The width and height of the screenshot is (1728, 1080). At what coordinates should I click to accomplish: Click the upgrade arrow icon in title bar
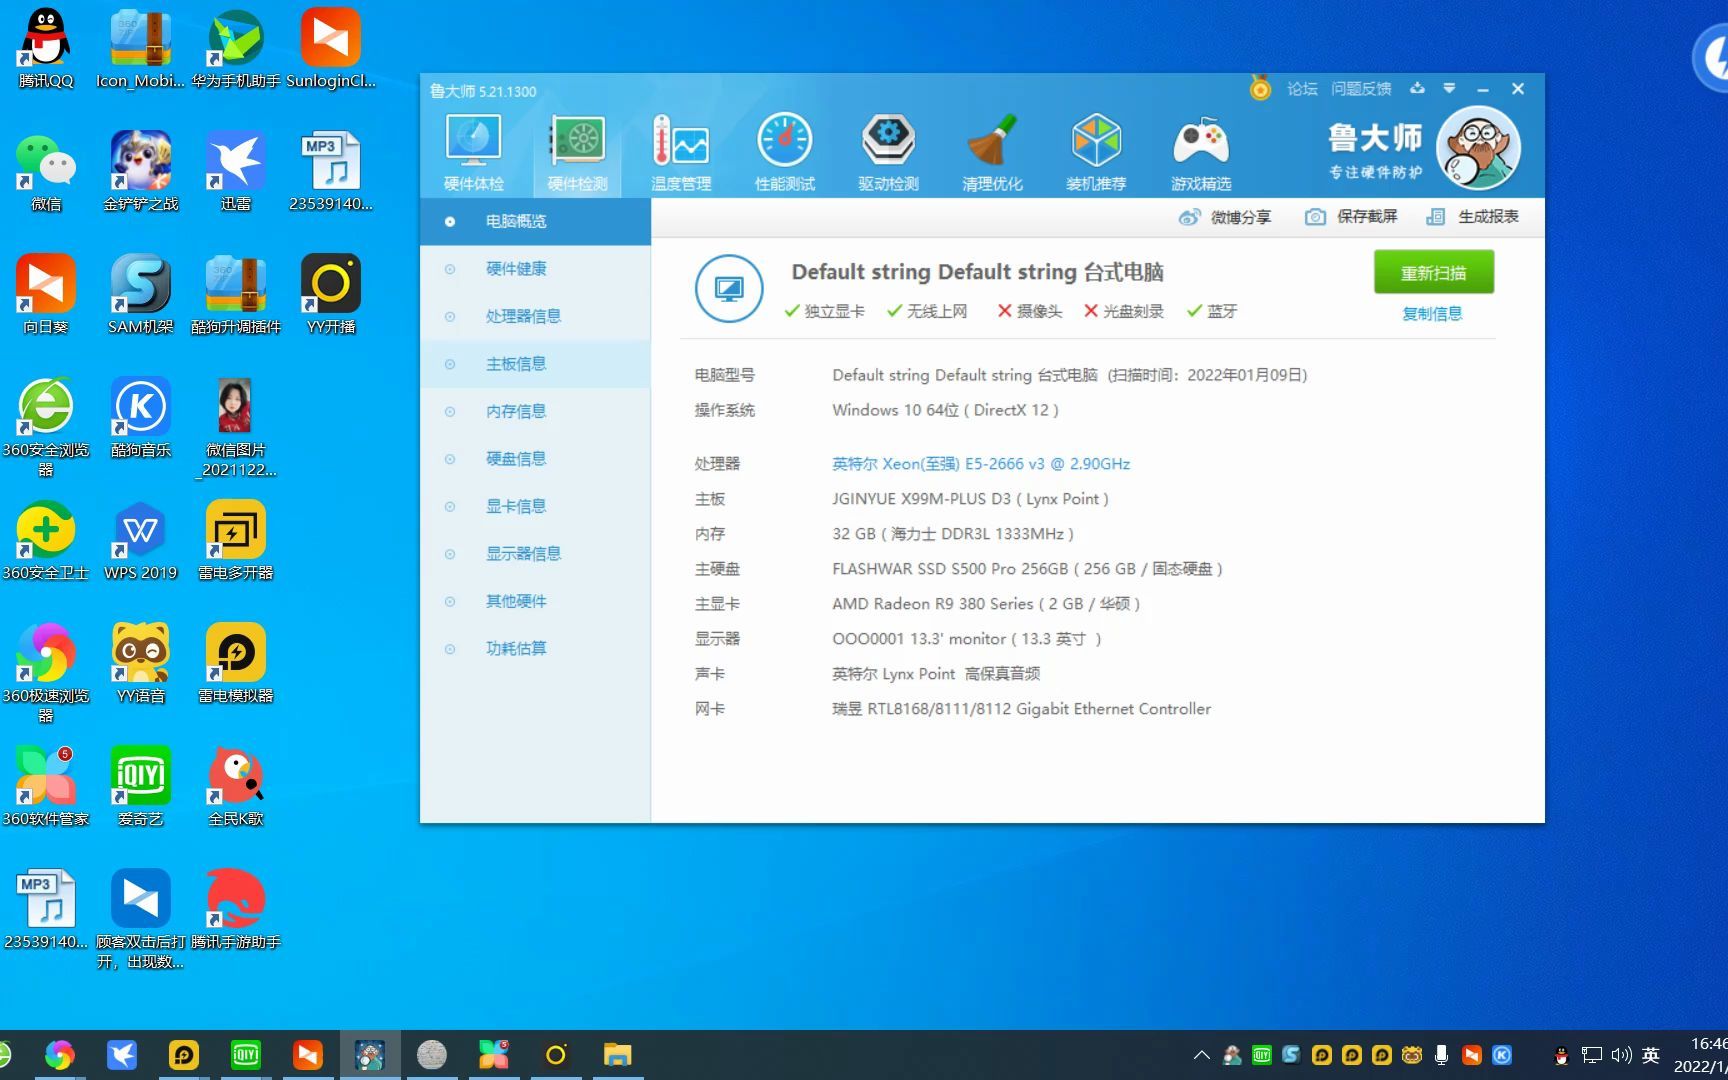pyautogui.click(x=1417, y=88)
